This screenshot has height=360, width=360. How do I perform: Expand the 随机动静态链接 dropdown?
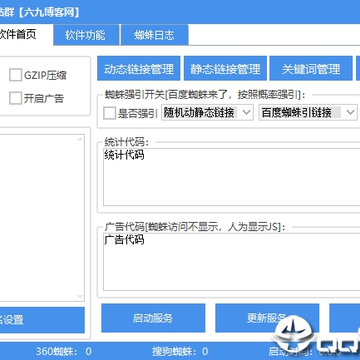pyautogui.click(x=208, y=112)
